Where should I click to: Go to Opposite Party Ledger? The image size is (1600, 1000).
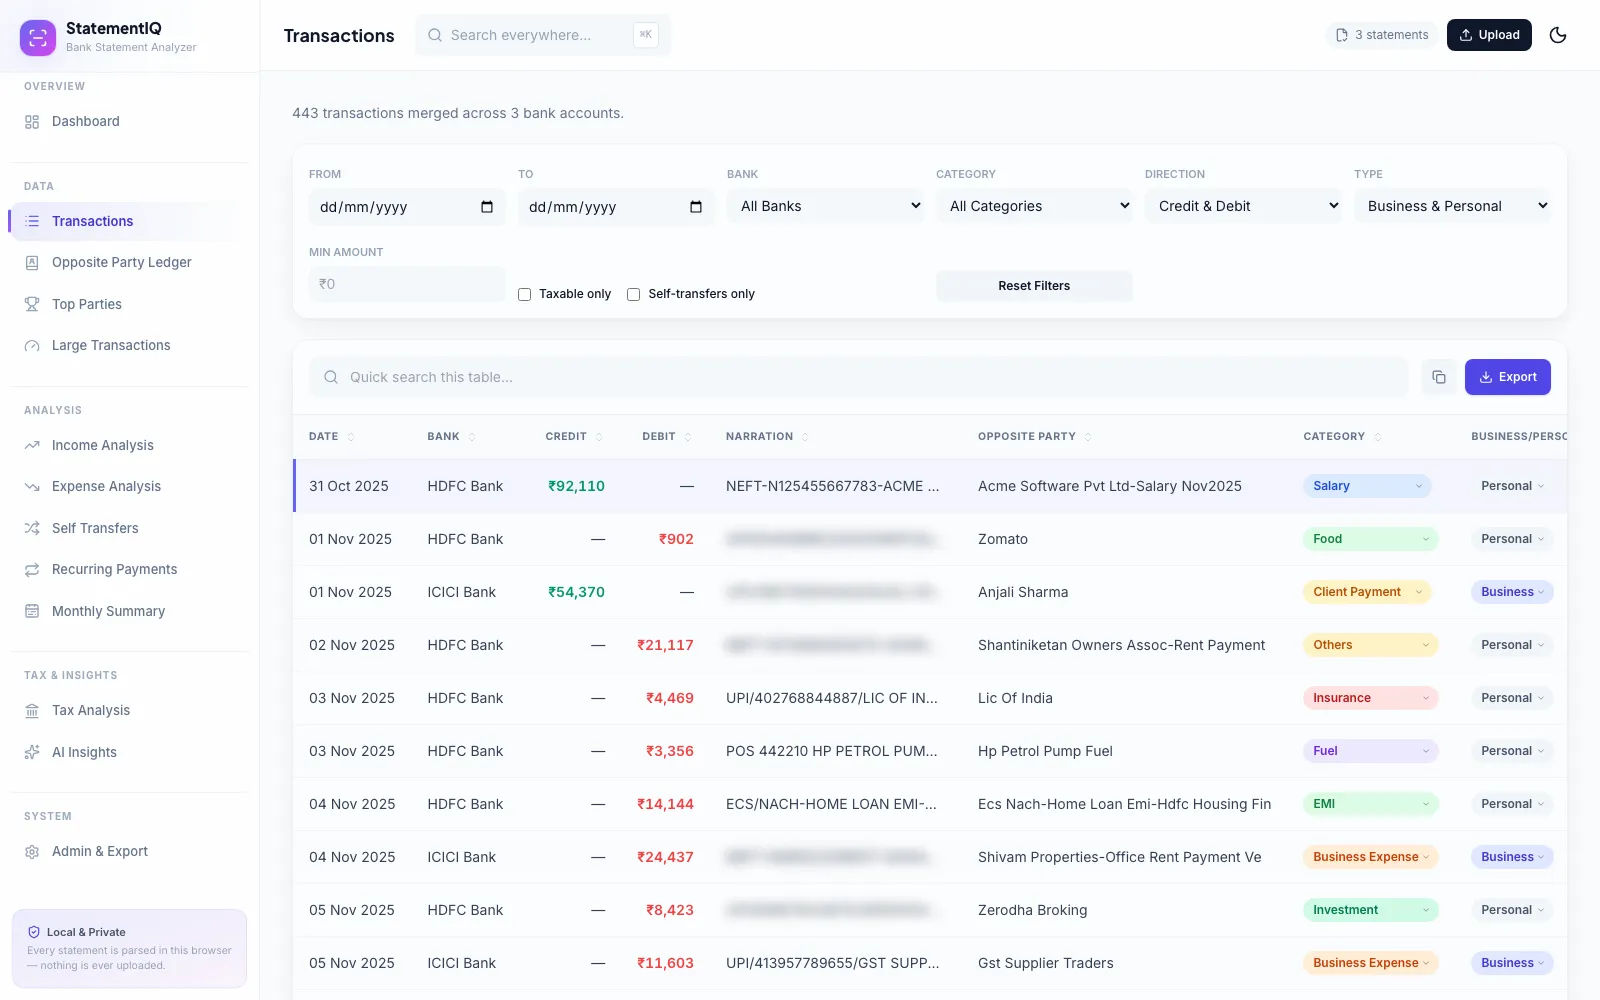(128, 262)
